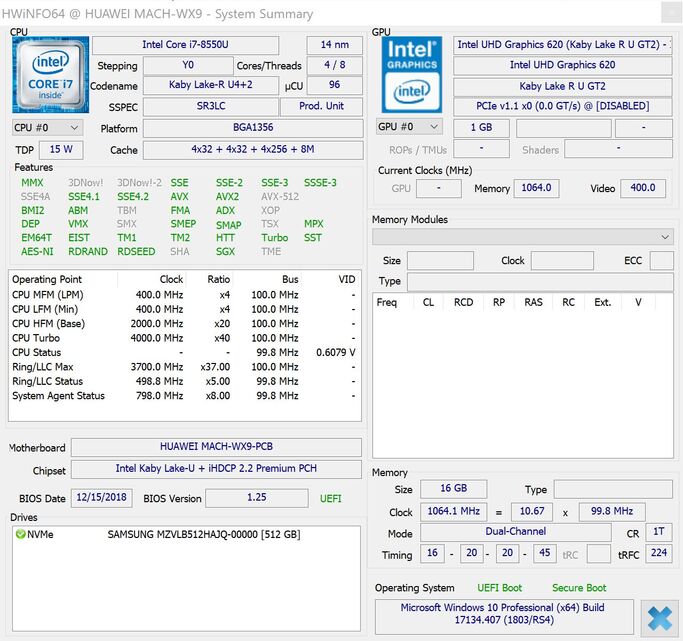Click the blue X close icon

(x=658, y=617)
